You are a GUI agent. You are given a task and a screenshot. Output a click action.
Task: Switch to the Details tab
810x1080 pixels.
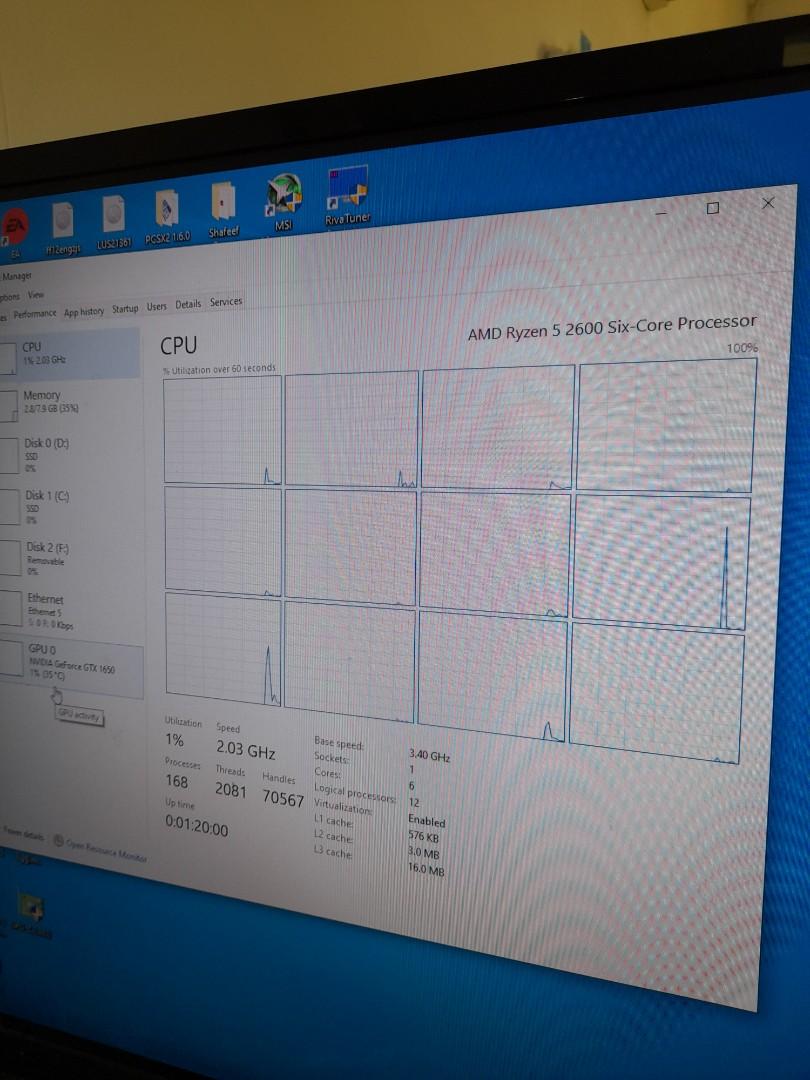(x=188, y=304)
